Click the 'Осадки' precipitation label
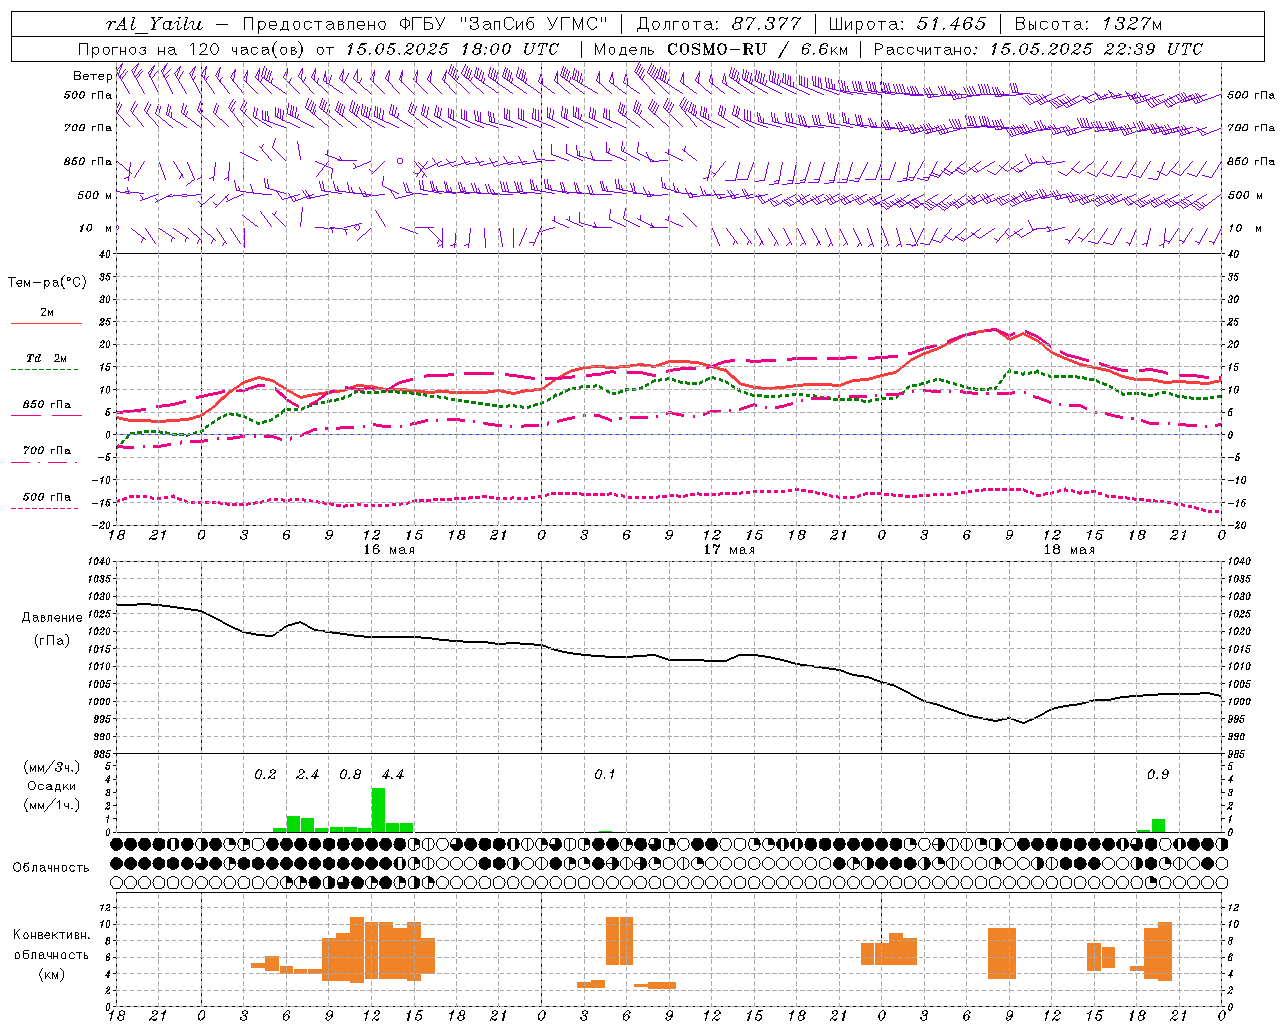Screen dimensions: 1280x1024 click(51, 786)
